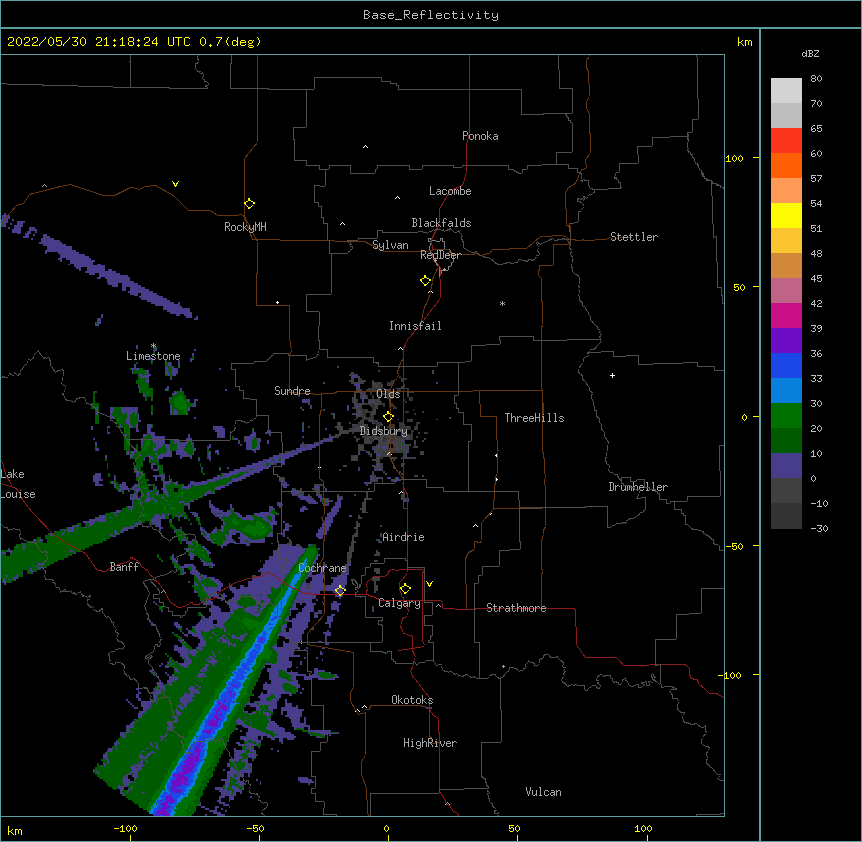
Task: Click the Lake Louise label
Action: click(18, 484)
